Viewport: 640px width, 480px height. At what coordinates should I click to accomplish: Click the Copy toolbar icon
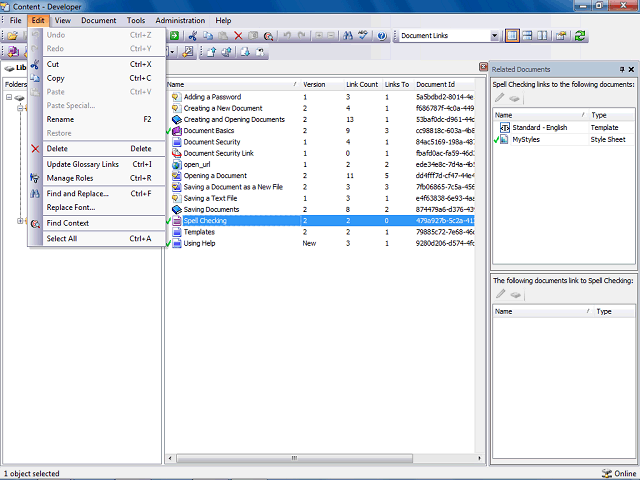[208, 36]
